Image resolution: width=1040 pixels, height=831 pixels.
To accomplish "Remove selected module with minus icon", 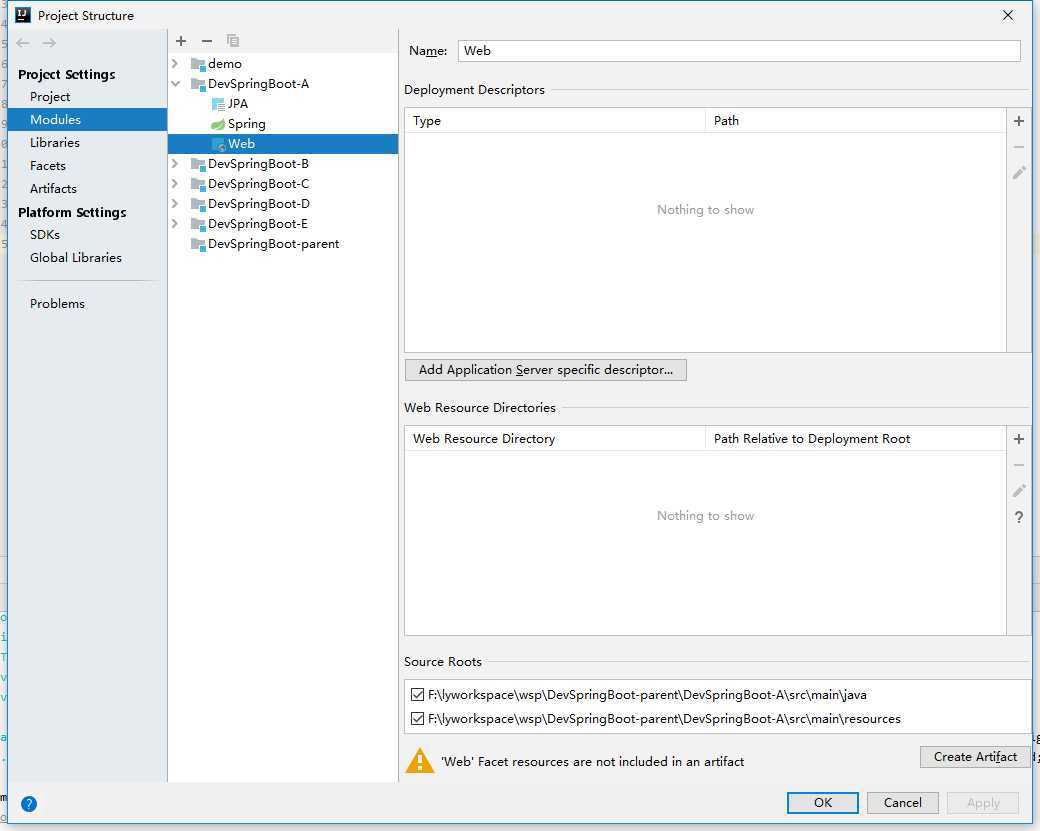I will pyautogui.click(x=207, y=41).
